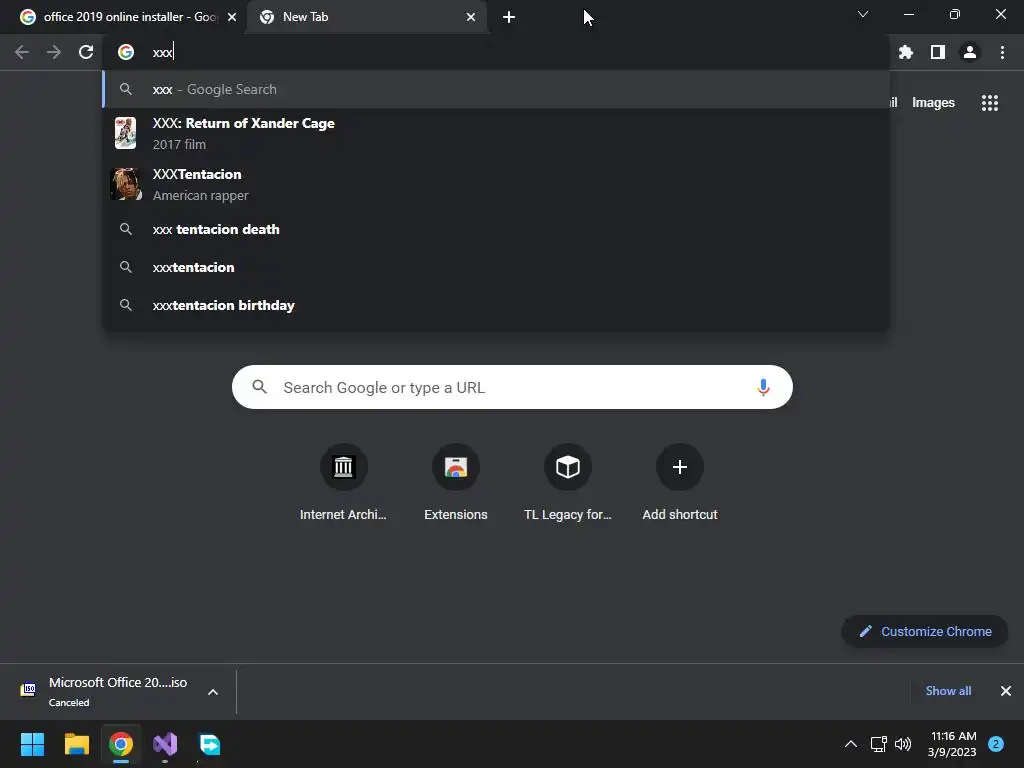Open the profile avatar icon

pos(970,52)
